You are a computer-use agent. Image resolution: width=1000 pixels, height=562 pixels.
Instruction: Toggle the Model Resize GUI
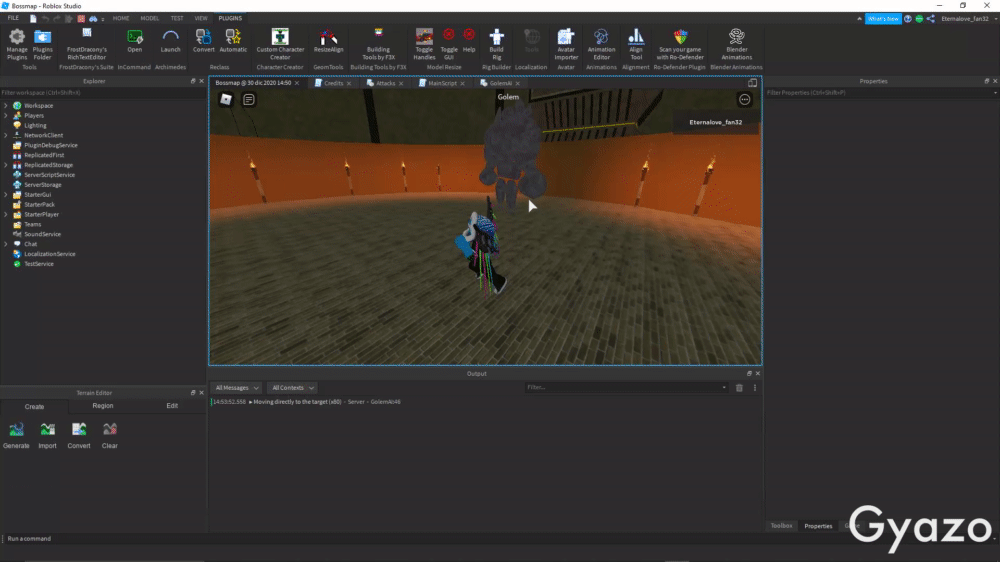click(449, 44)
